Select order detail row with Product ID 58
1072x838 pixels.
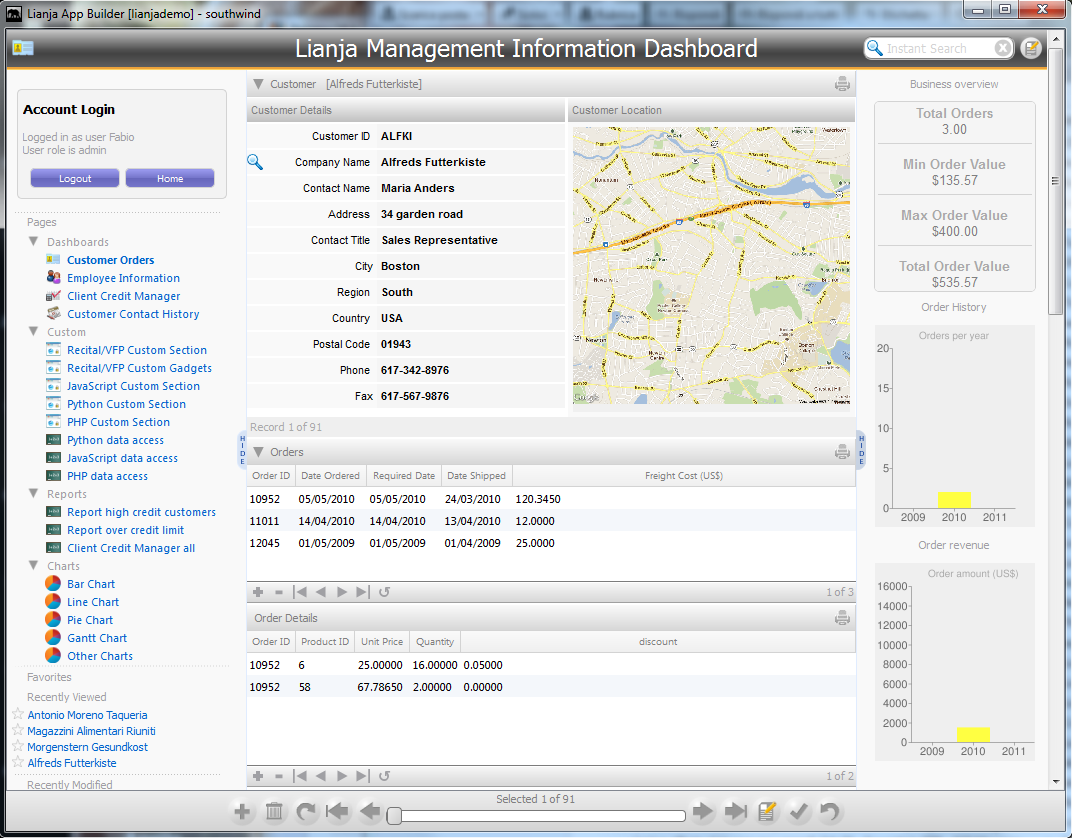pyautogui.click(x=551, y=687)
